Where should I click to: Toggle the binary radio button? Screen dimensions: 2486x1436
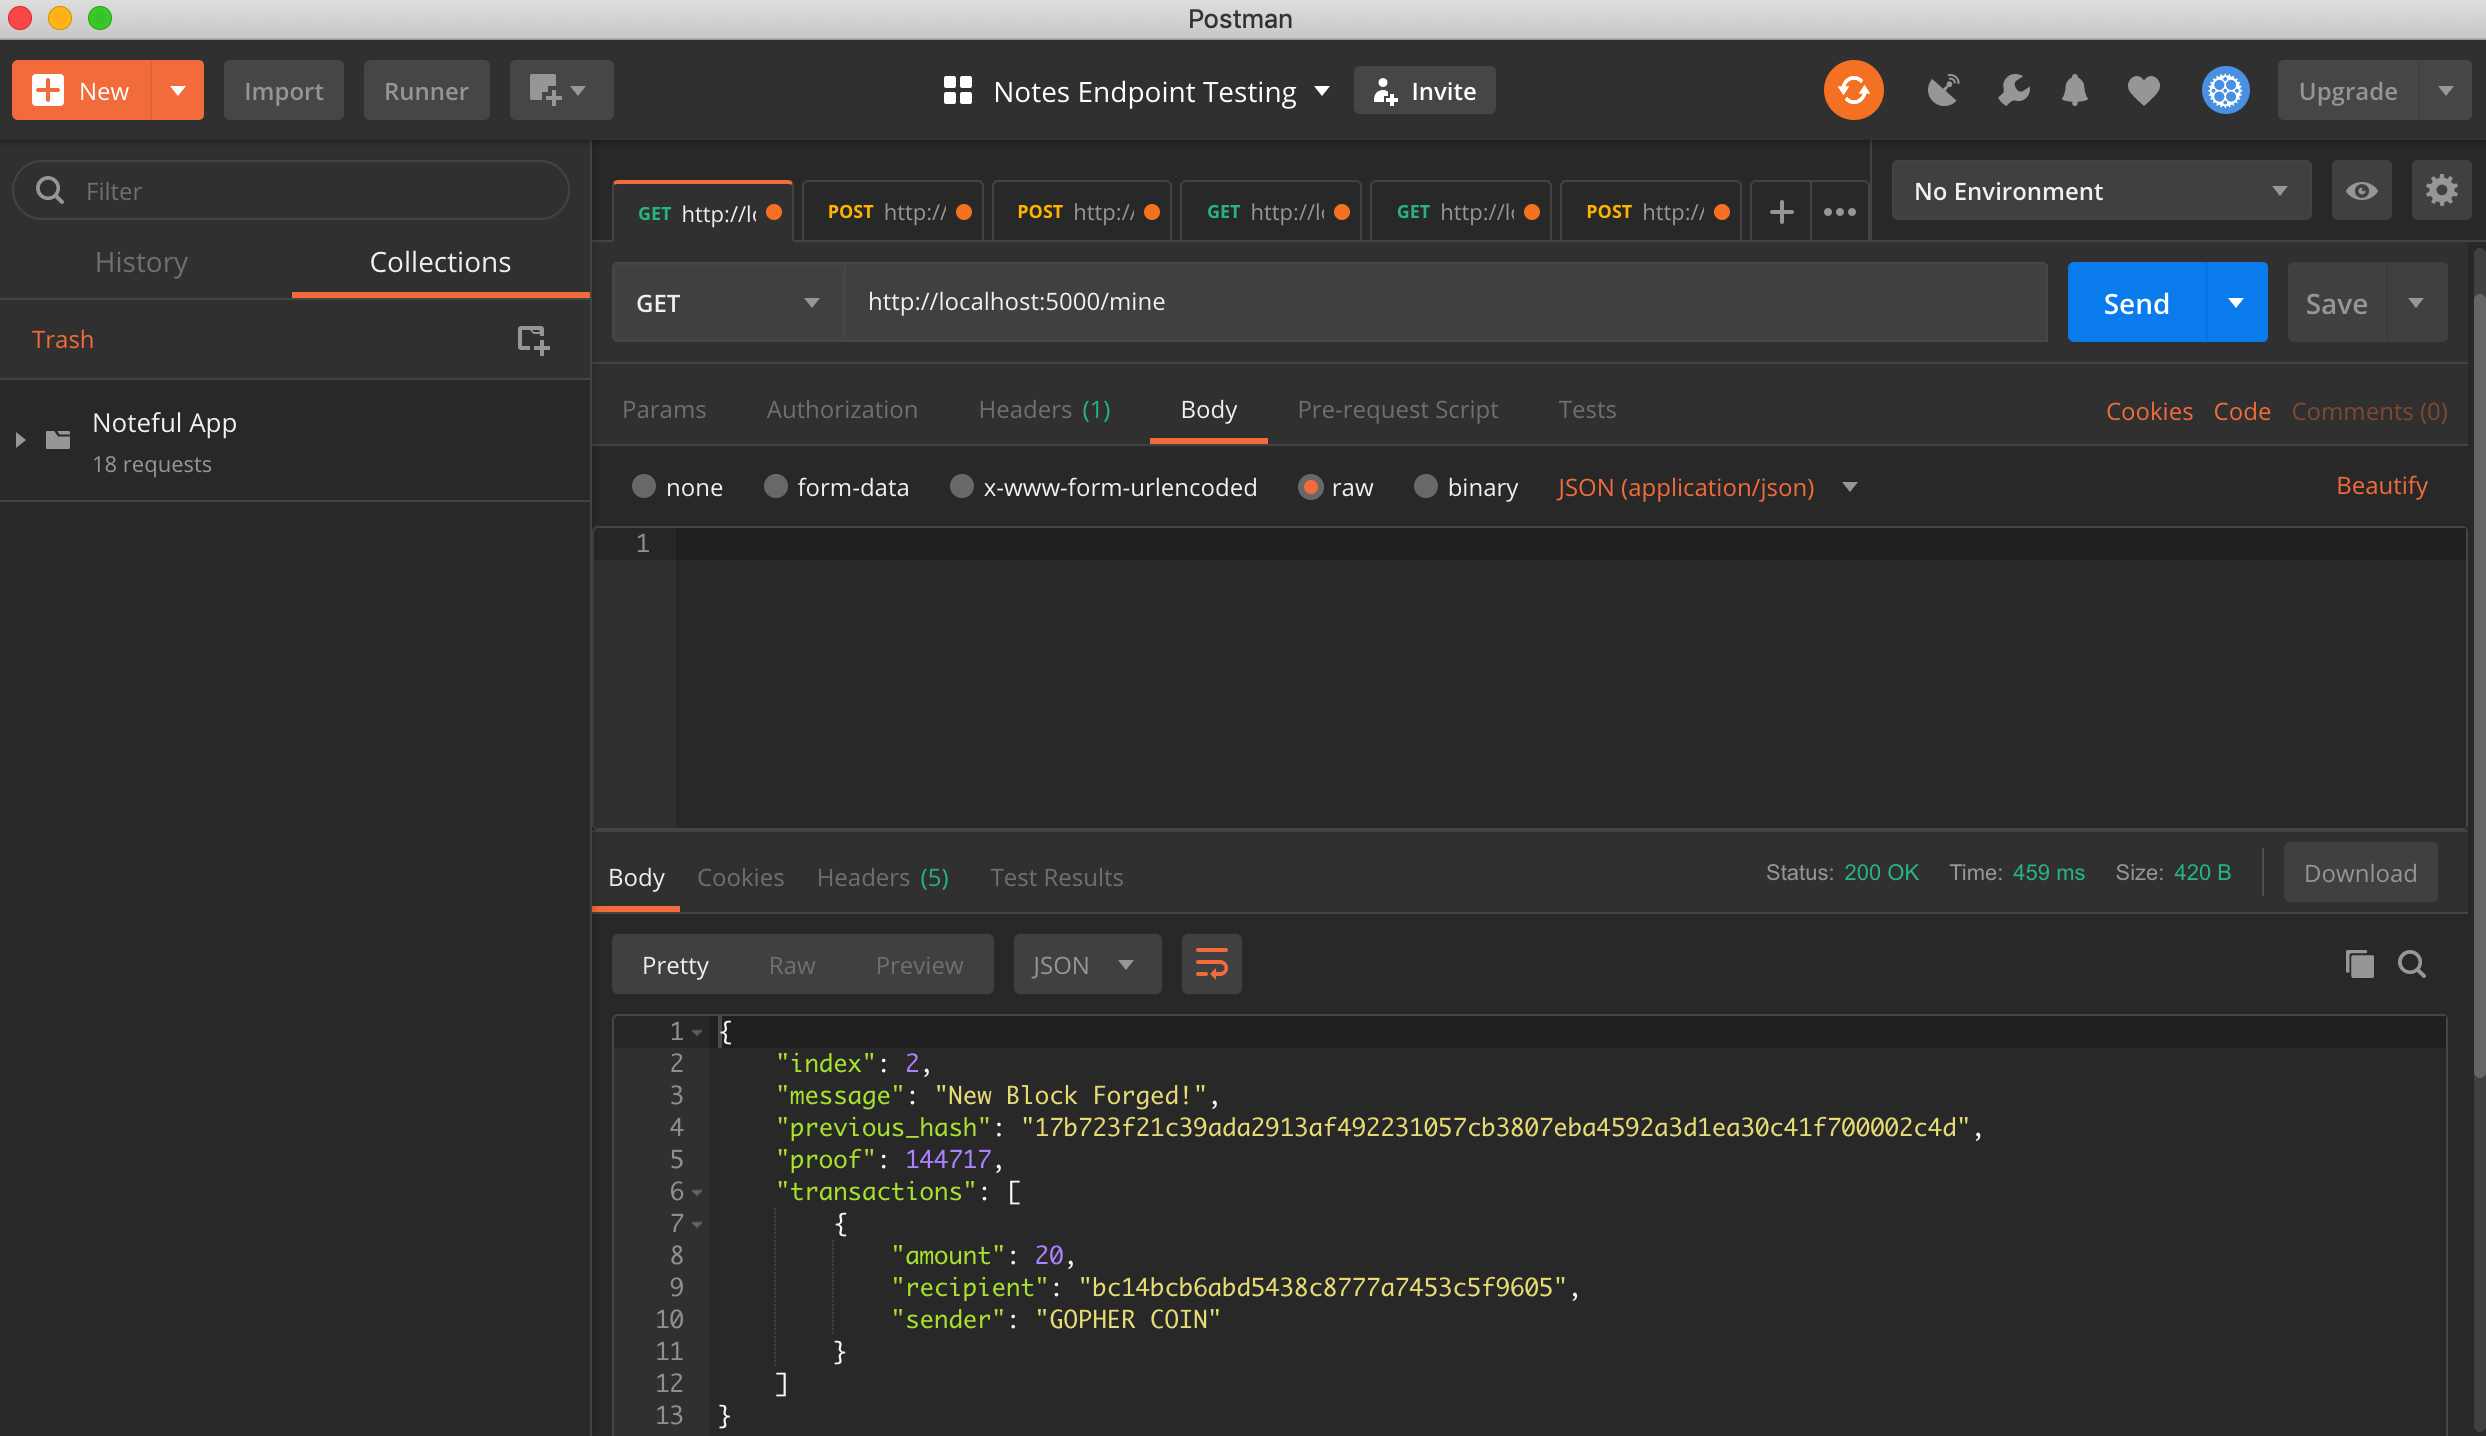click(1425, 487)
